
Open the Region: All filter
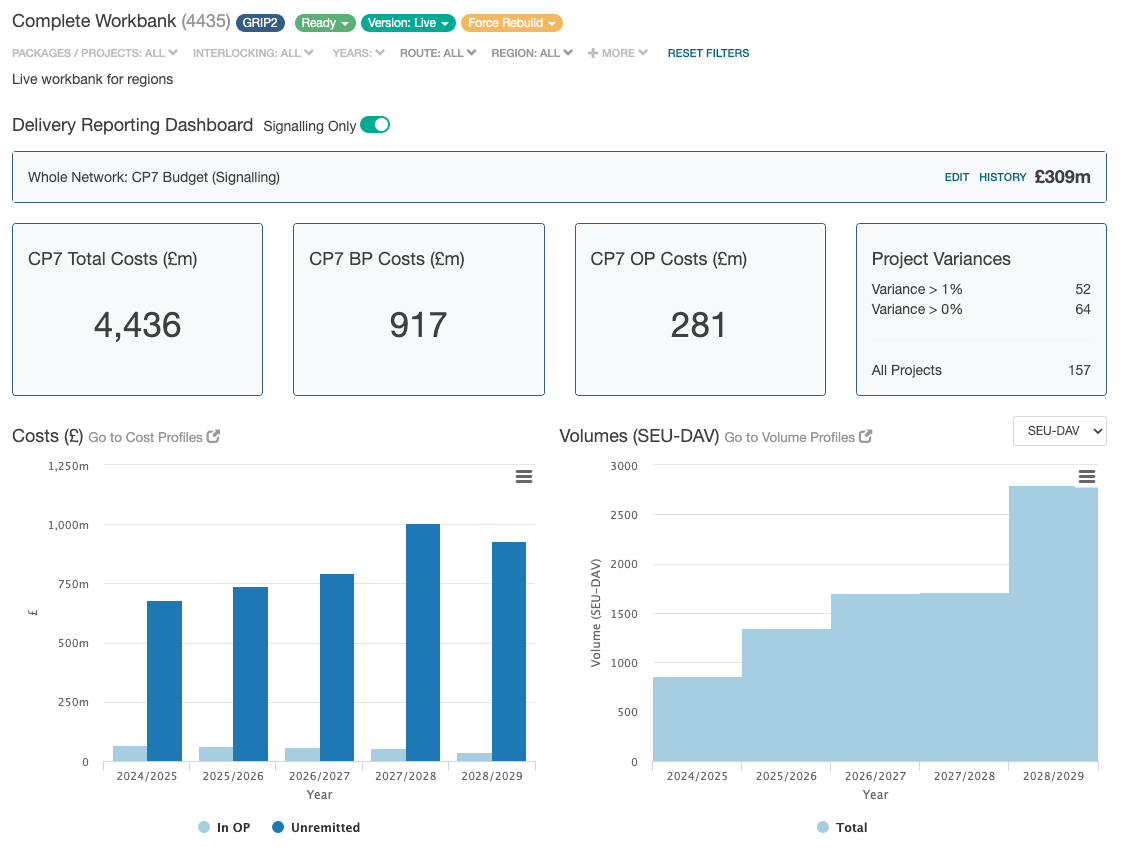click(532, 53)
